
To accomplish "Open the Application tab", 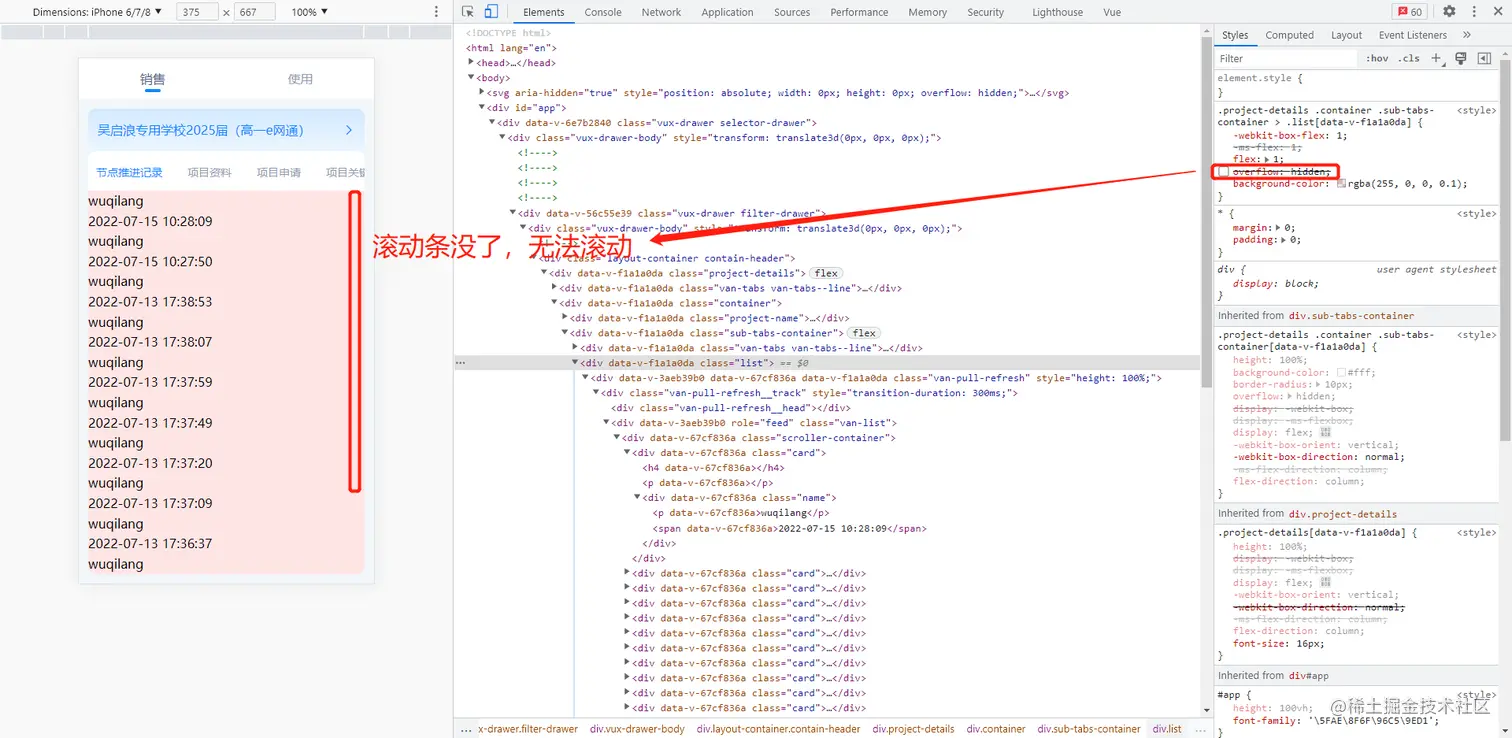I will pyautogui.click(x=727, y=12).
